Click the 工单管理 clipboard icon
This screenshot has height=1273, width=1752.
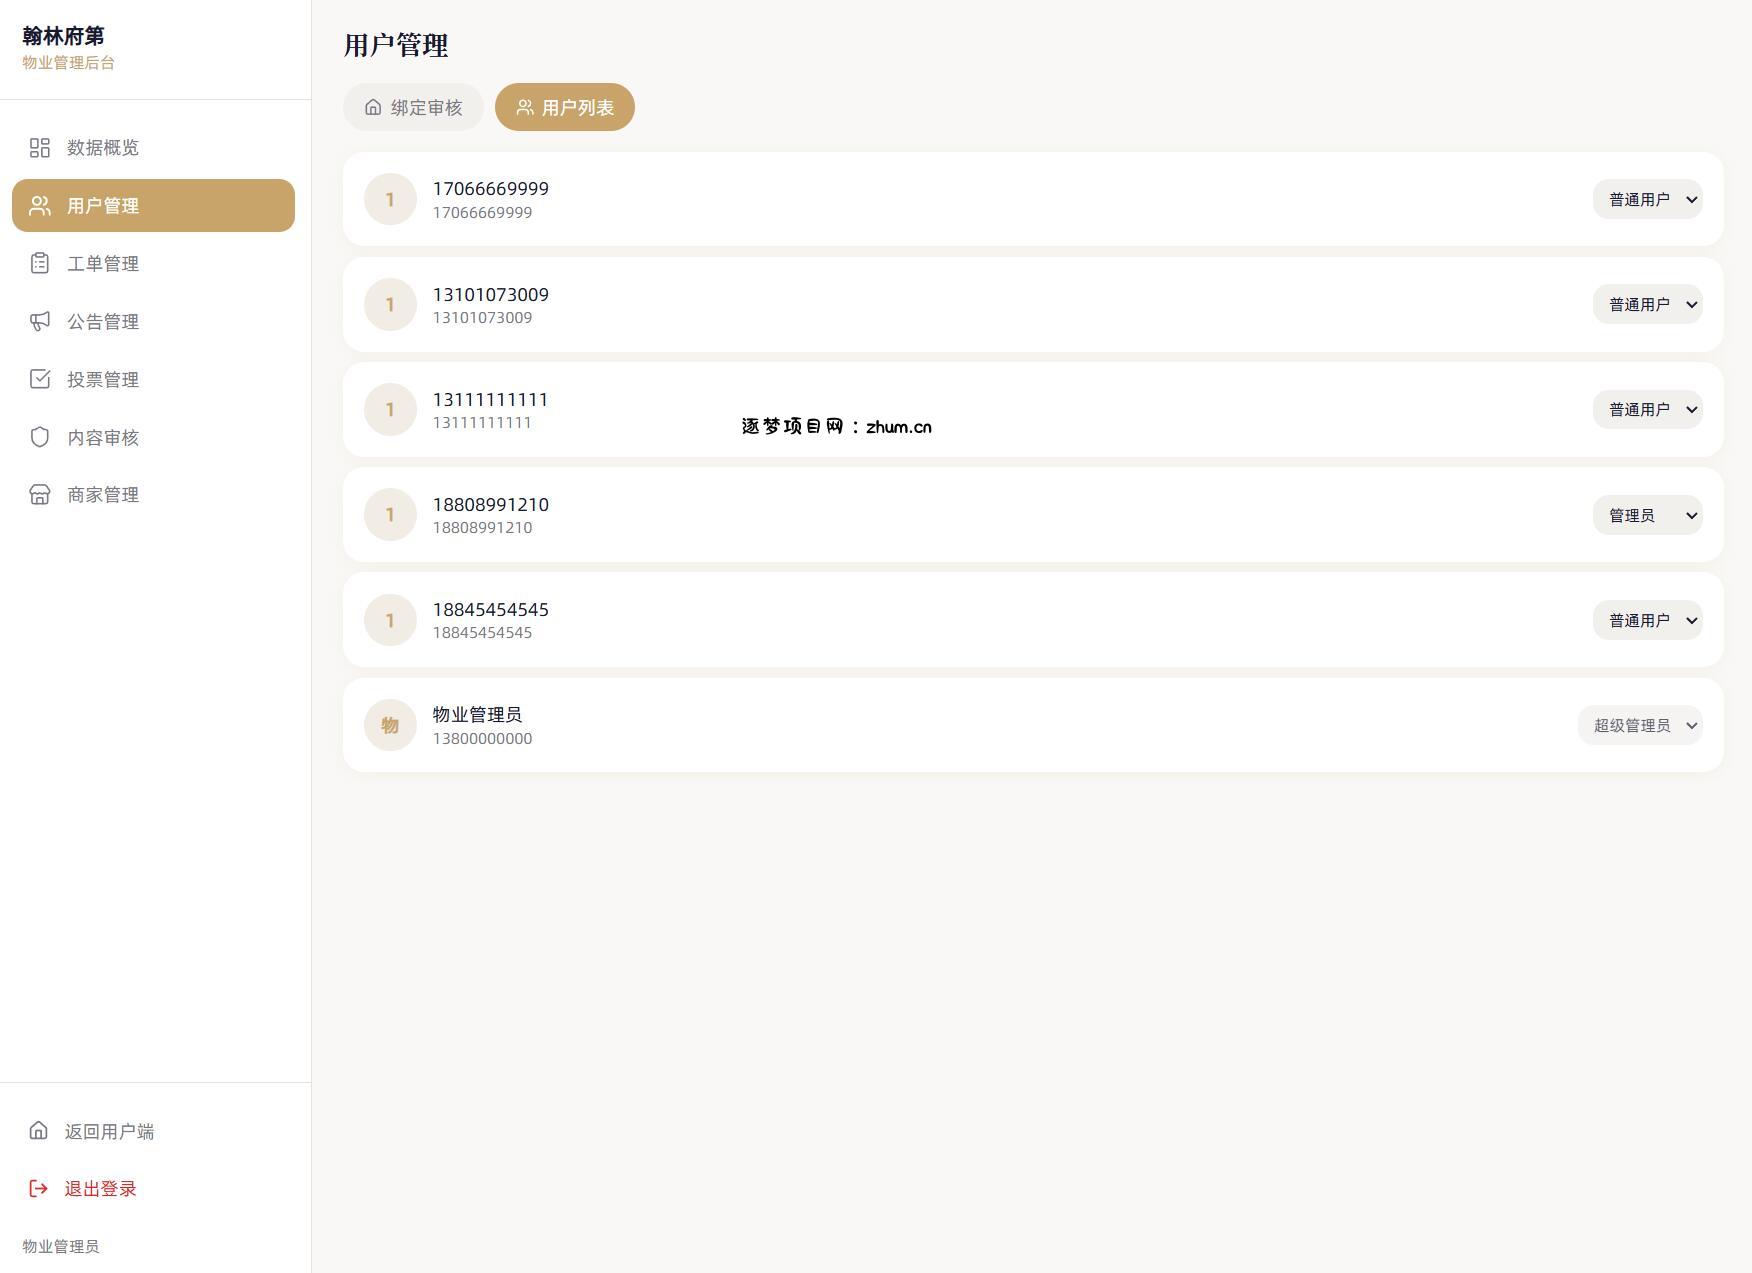pyautogui.click(x=40, y=264)
